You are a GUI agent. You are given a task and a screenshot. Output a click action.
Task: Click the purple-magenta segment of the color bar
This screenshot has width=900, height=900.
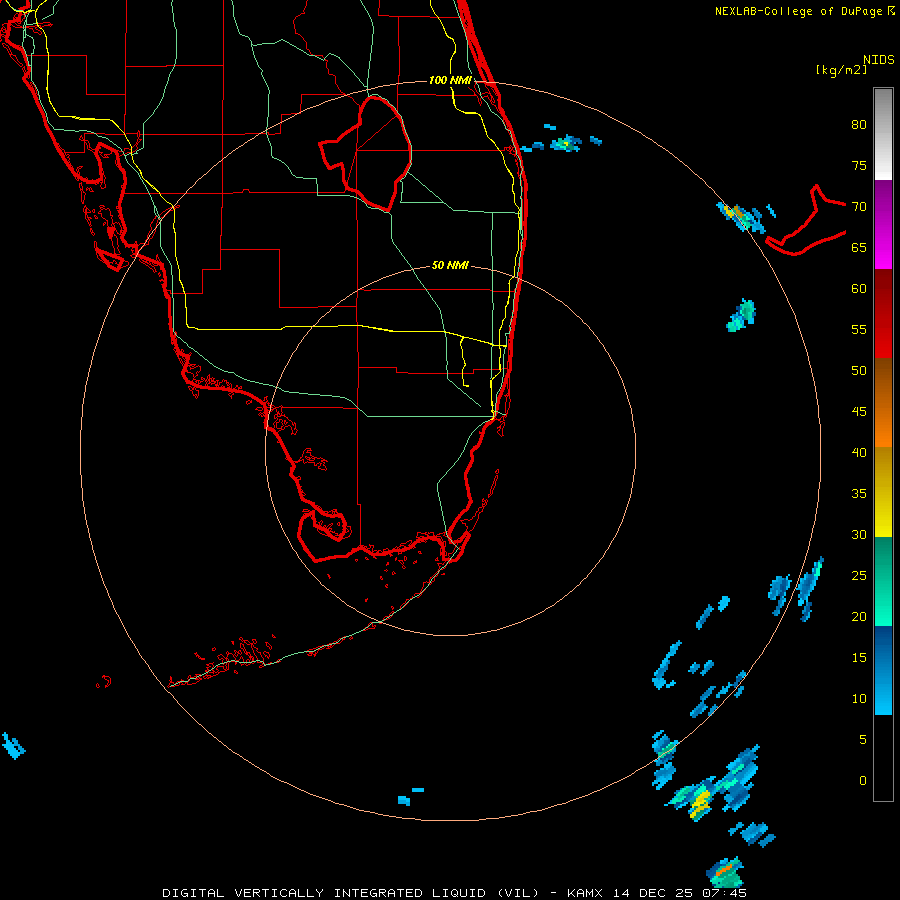[883, 224]
